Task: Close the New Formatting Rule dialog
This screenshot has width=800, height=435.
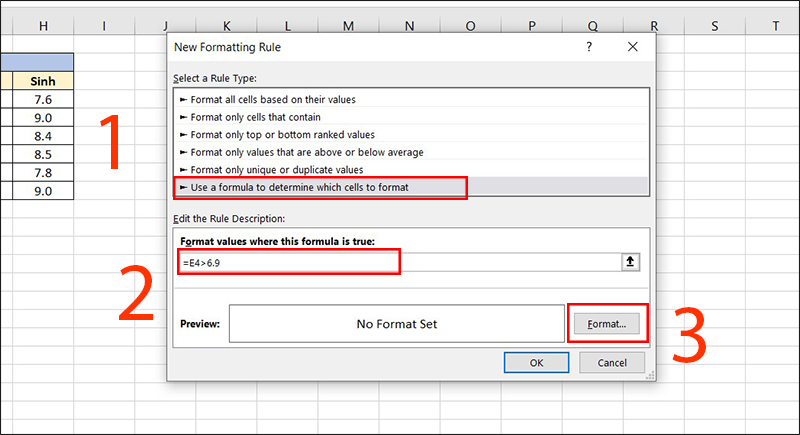Action: 633,47
